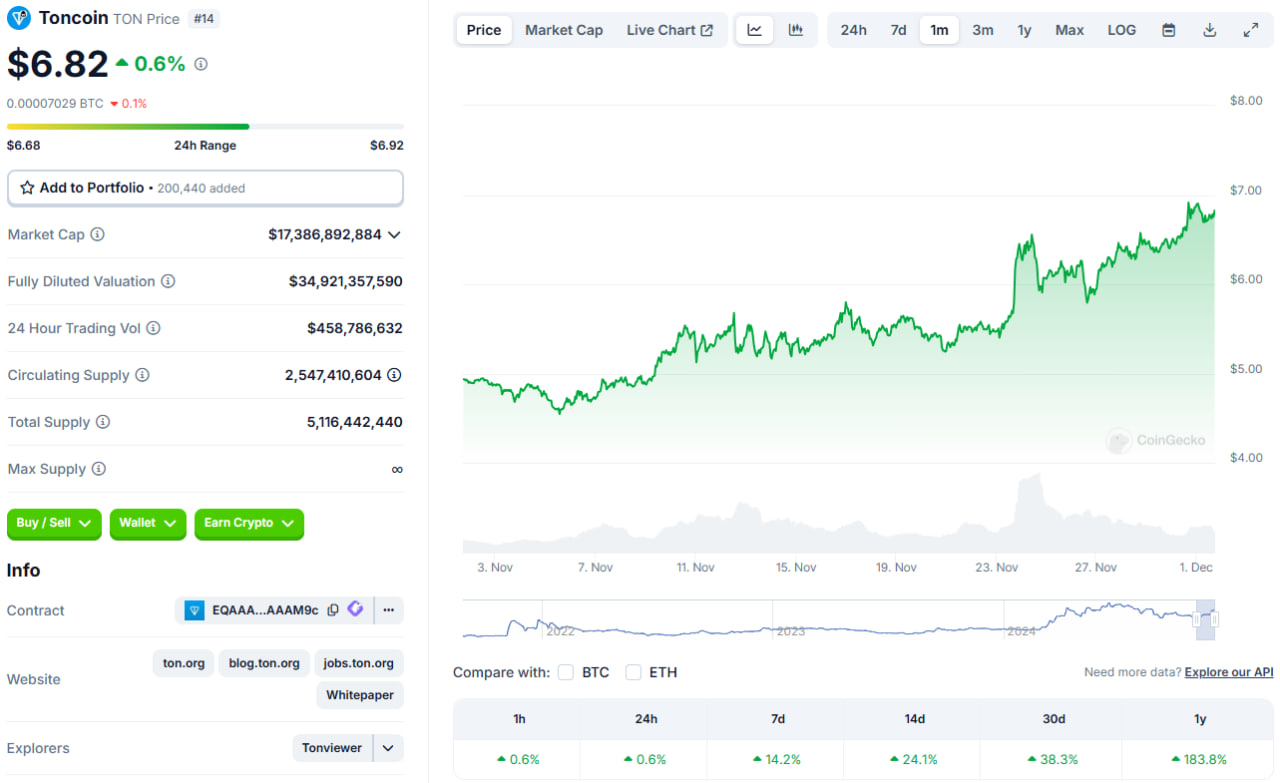The height and width of the screenshot is (783, 1280).
Task: Open the Live Chart tab
Action: pyautogui.click(x=670, y=30)
